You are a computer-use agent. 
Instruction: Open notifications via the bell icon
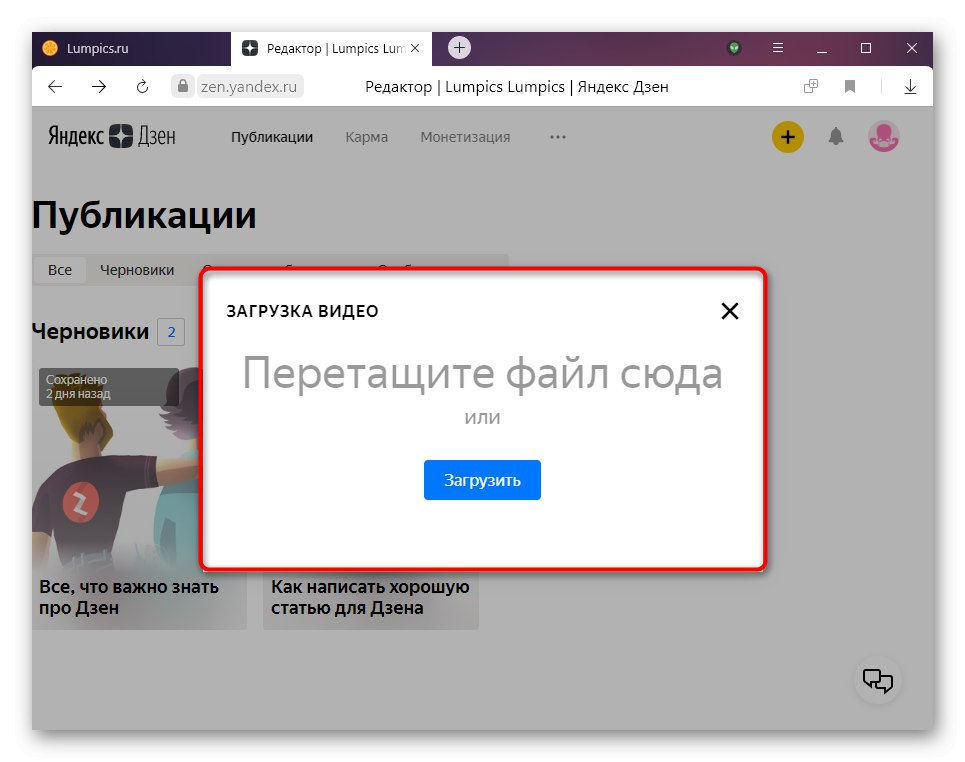(836, 137)
